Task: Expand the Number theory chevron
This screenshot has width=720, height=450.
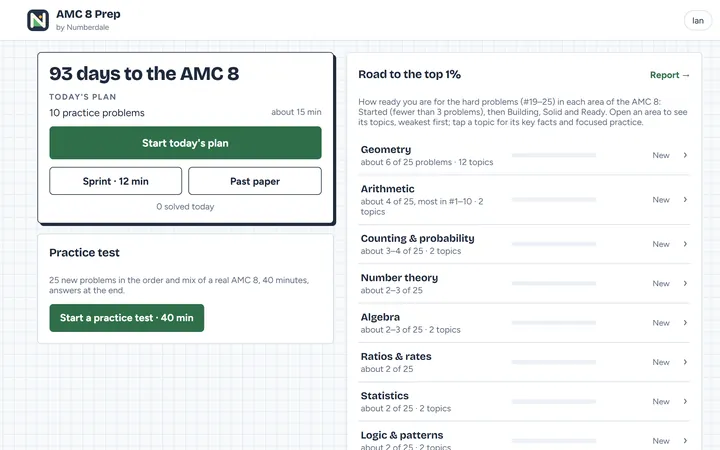Action: point(685,283)
